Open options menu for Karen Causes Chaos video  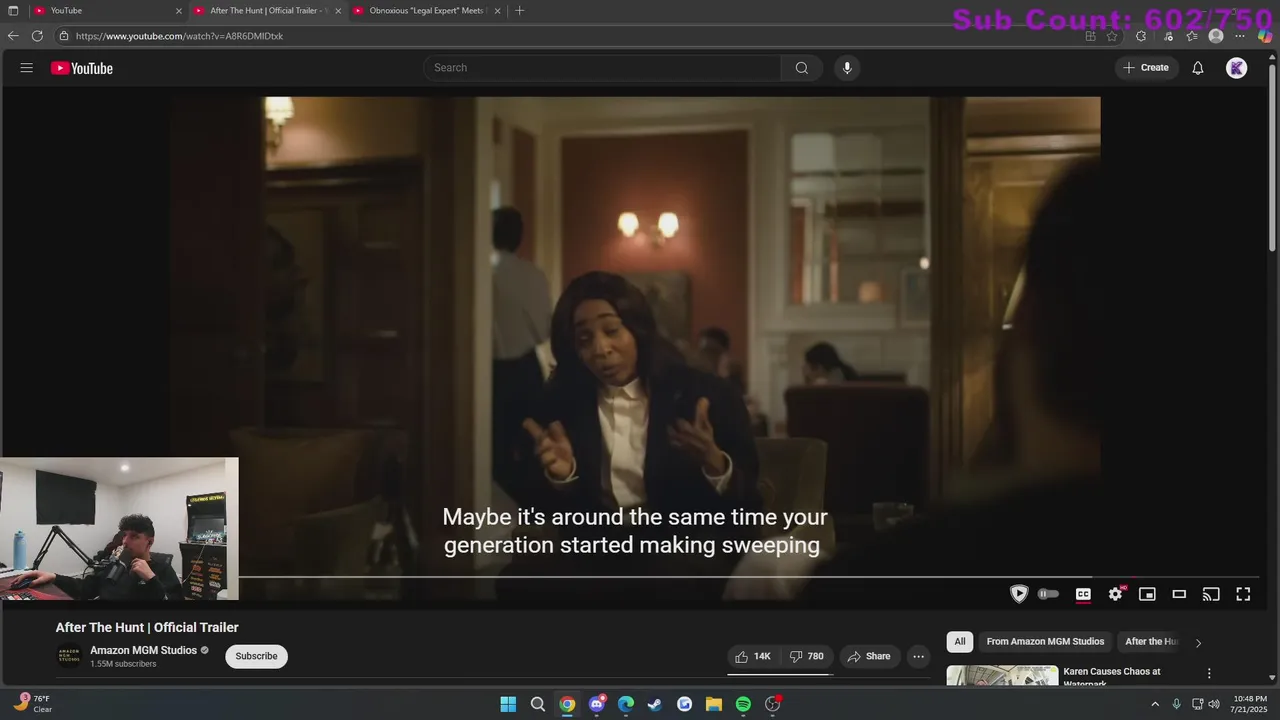click(x=1209, y=674)
